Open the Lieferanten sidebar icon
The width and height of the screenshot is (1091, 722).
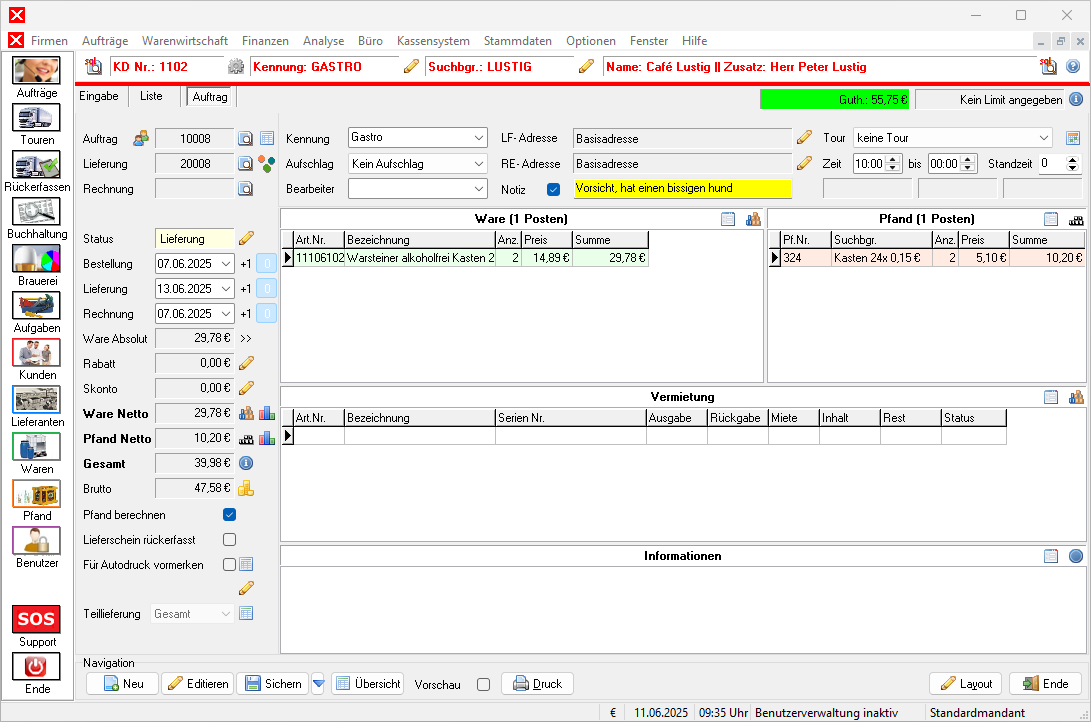tap(37, 400)
